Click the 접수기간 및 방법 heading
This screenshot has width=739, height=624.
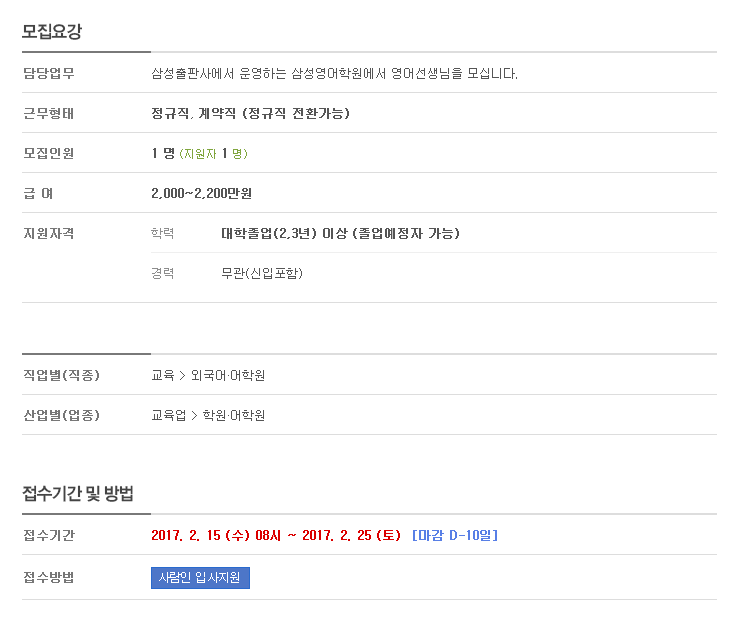click(x=78, y=493)
